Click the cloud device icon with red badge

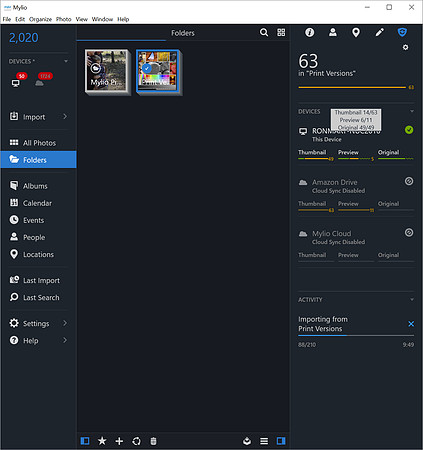click(x=39, y=83)
